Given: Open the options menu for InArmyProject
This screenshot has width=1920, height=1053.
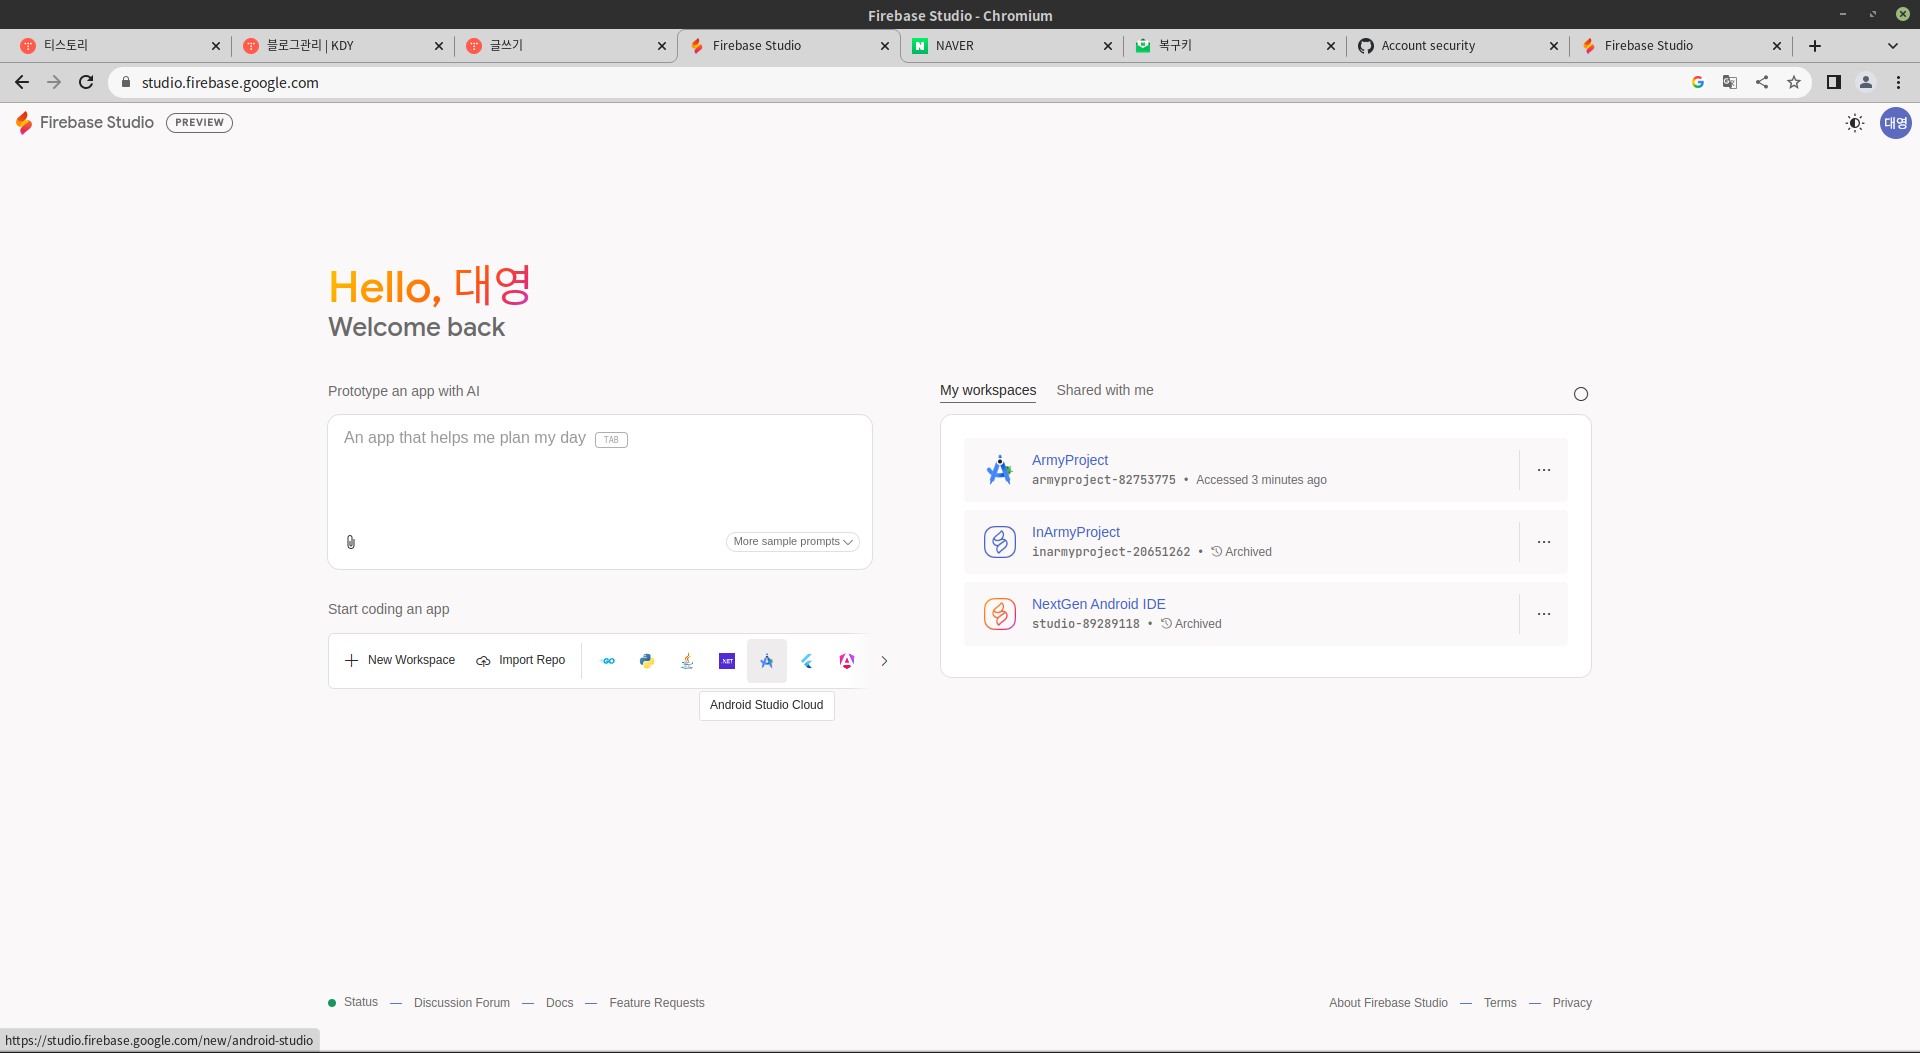Looking at the screenshot, I should click(x=1544, y=542).
